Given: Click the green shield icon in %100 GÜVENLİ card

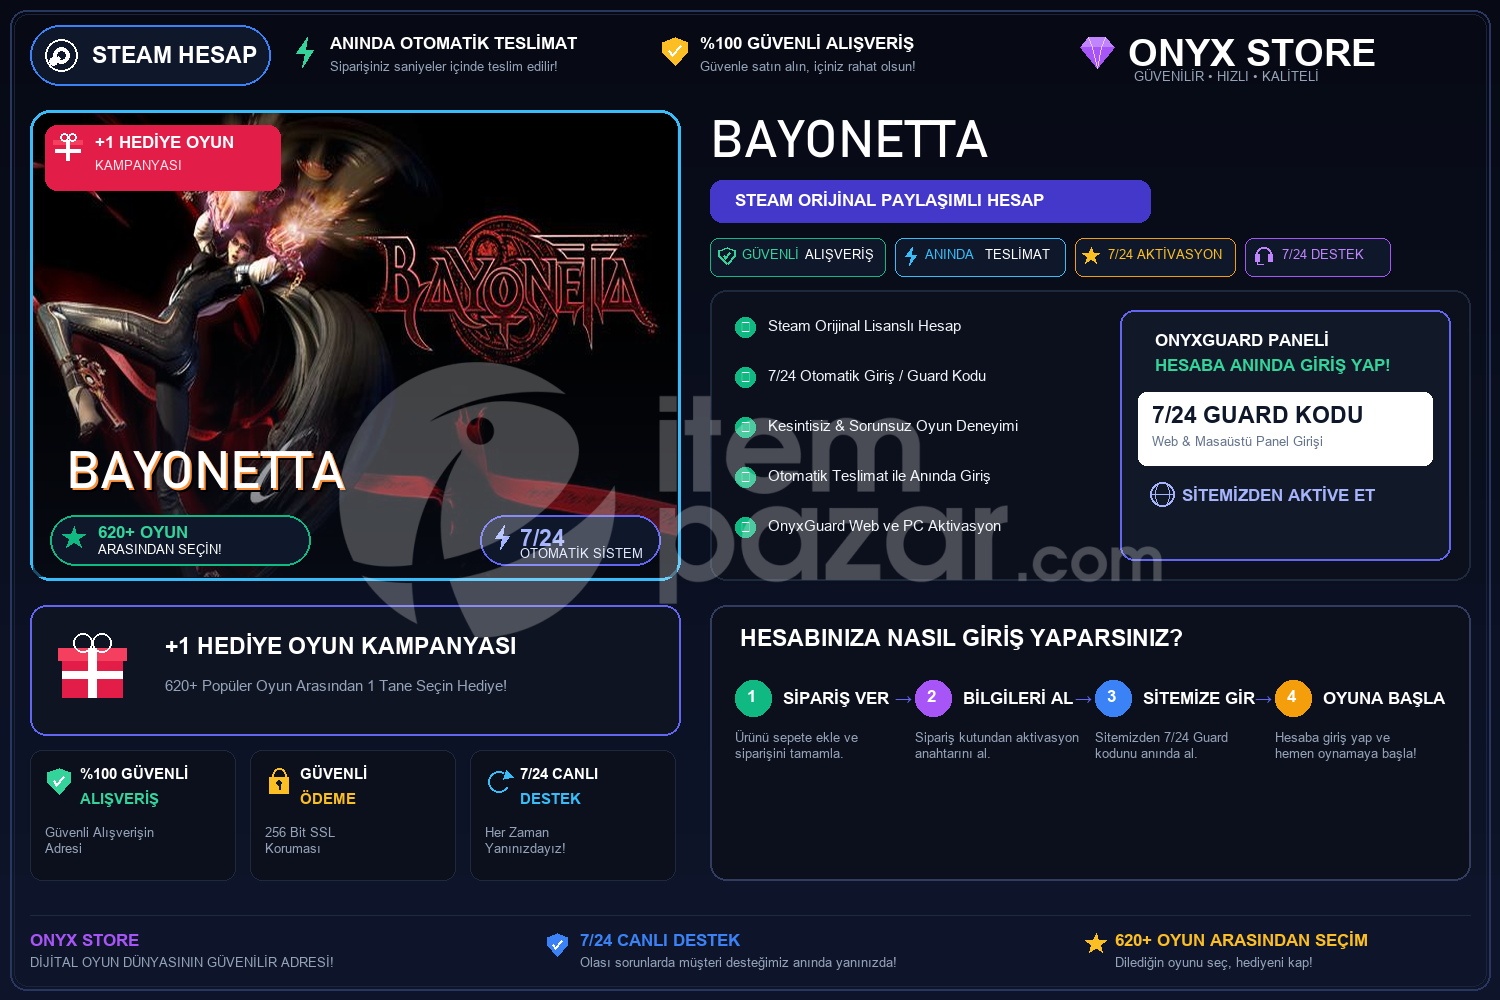Looking at the screenshot, I should tap(59, 781).
